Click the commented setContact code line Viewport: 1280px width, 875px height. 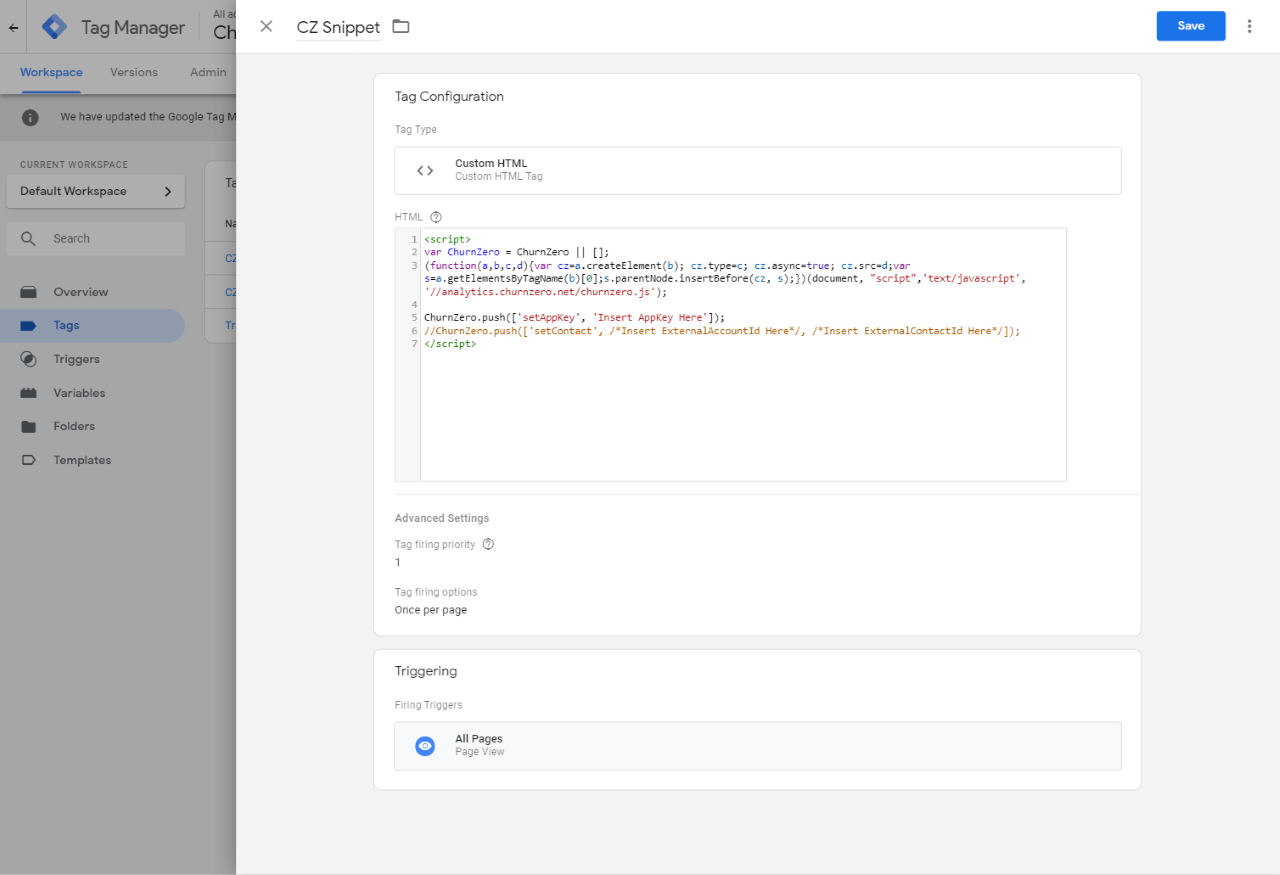point(722,330)
